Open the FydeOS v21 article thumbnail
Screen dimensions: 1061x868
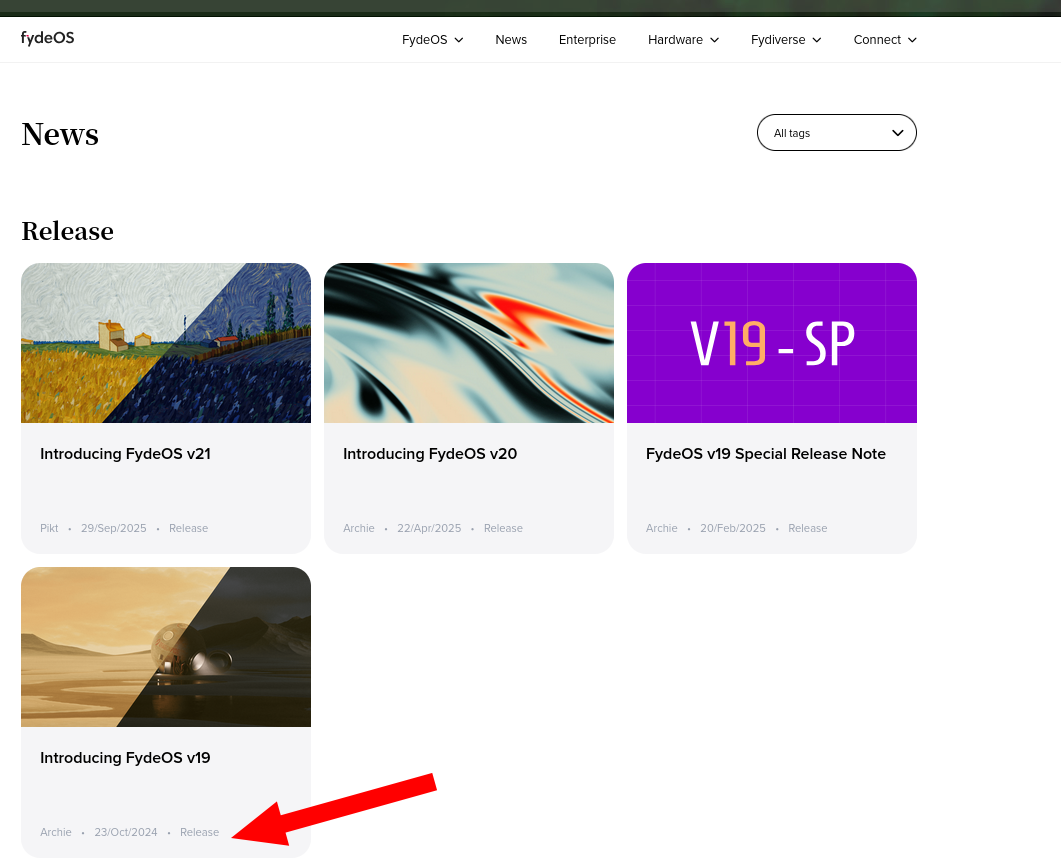[166, 343]
